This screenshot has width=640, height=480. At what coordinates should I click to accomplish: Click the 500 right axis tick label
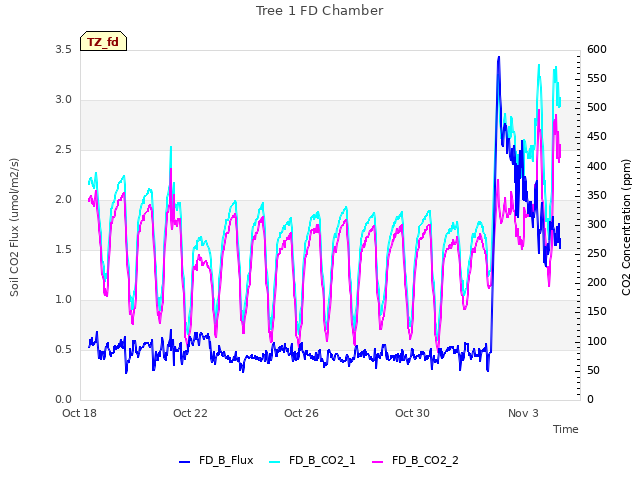pyautogui.click(x=597, y=107)
